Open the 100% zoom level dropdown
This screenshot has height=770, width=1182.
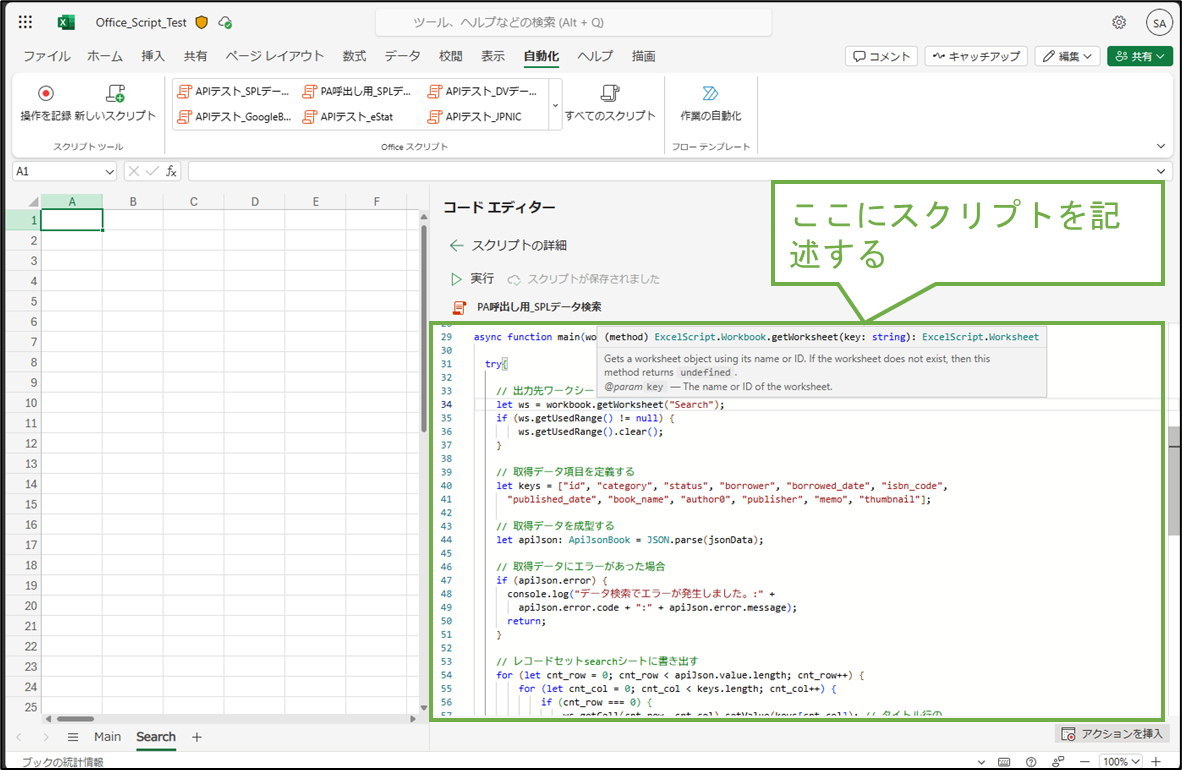pyautogui.click(x=1120, y=762)
